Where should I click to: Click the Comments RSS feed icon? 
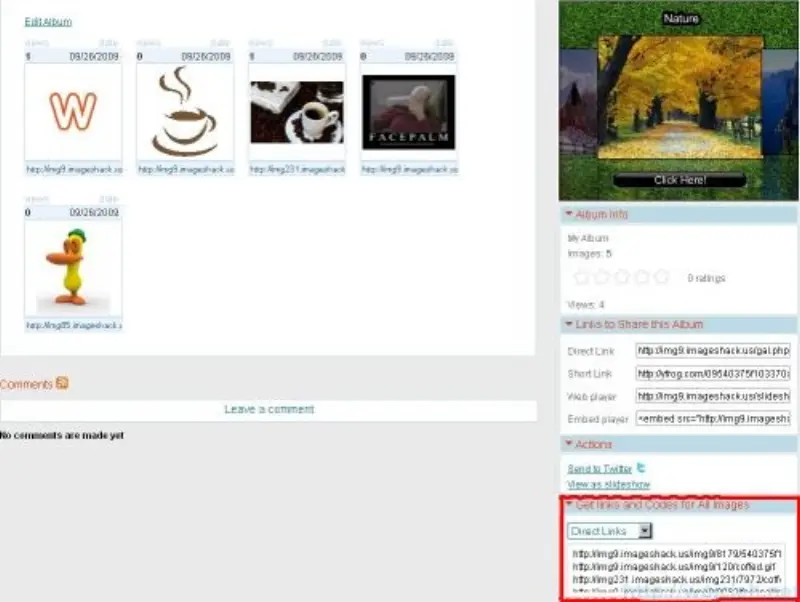click(62, 383)
